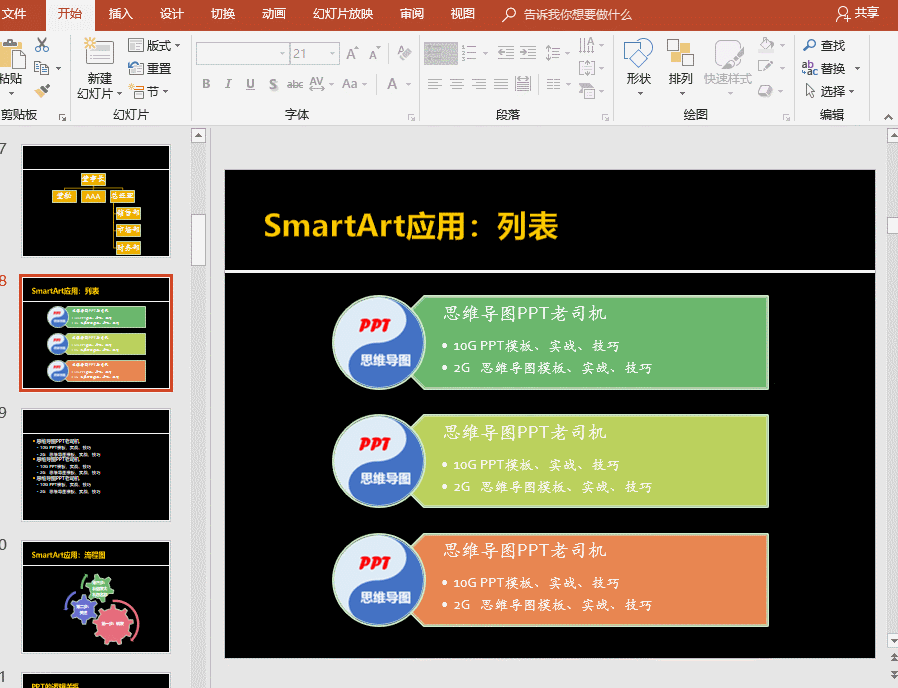The image size is (898, 688).
Task: Open the 排列 Arrange menu
Action: point(680,66)
